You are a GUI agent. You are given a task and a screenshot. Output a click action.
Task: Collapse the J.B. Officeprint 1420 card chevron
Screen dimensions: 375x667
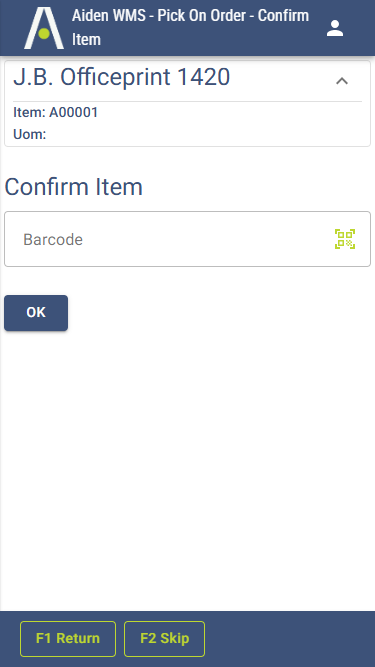(x=342, y=81)
